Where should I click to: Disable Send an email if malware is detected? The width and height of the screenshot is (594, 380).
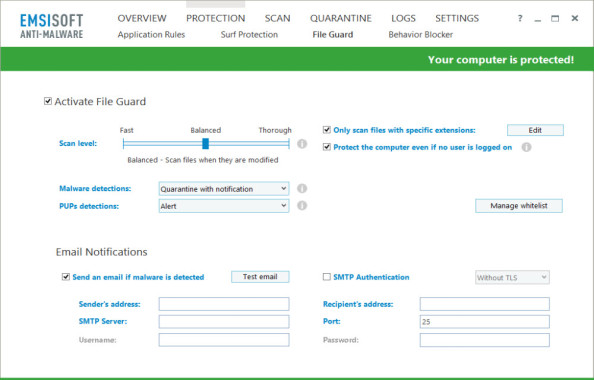(66, 277)
